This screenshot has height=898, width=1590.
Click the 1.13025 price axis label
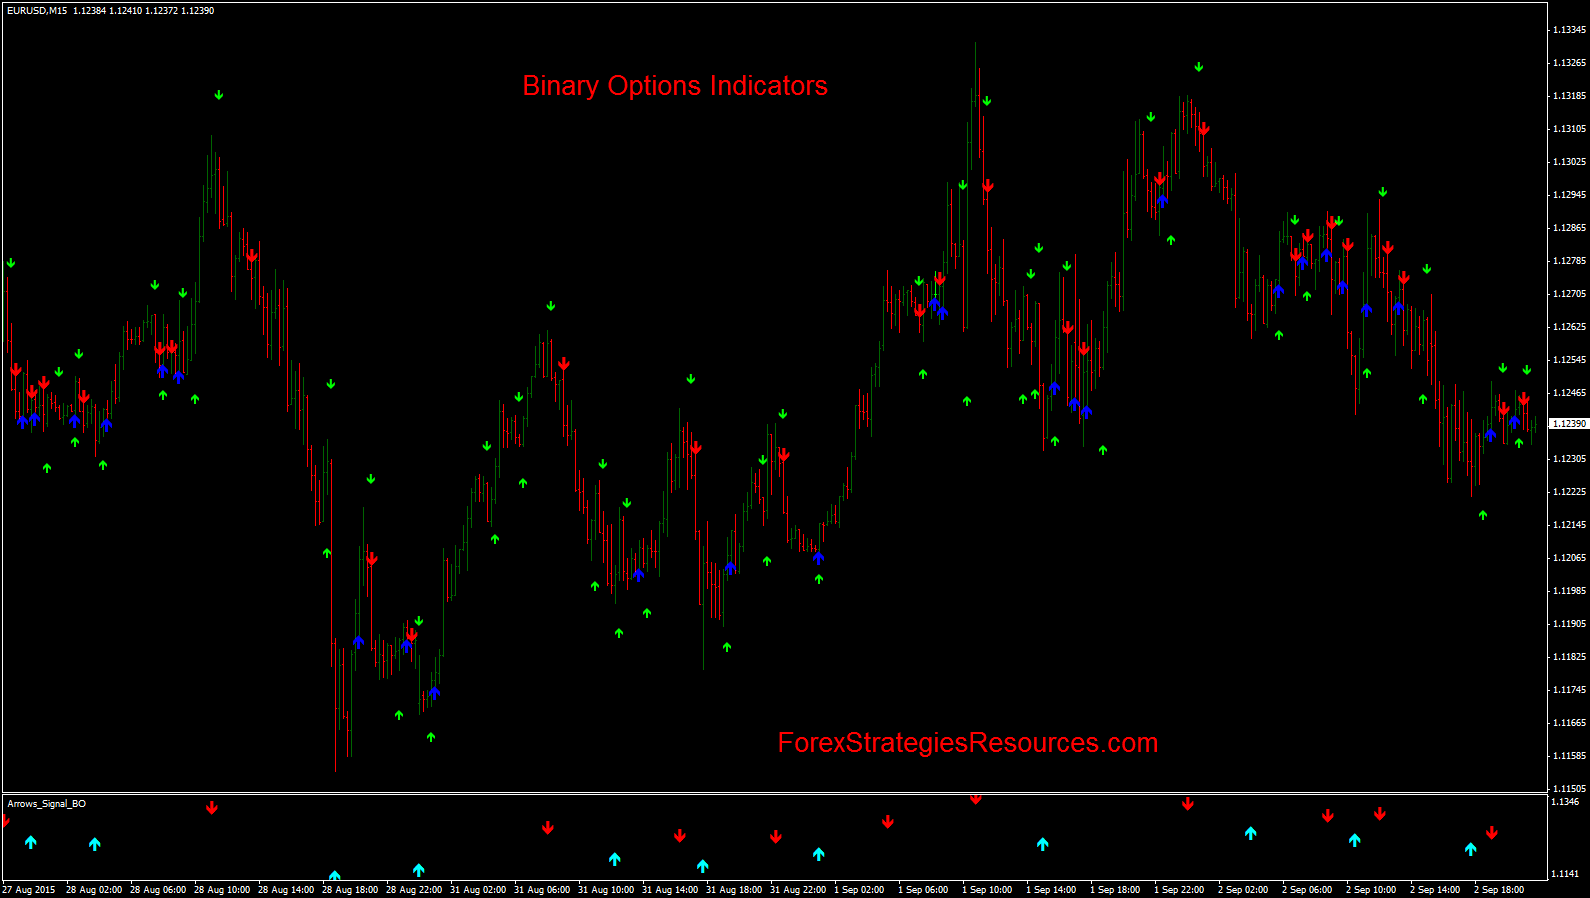click(x=1569, y=162)
